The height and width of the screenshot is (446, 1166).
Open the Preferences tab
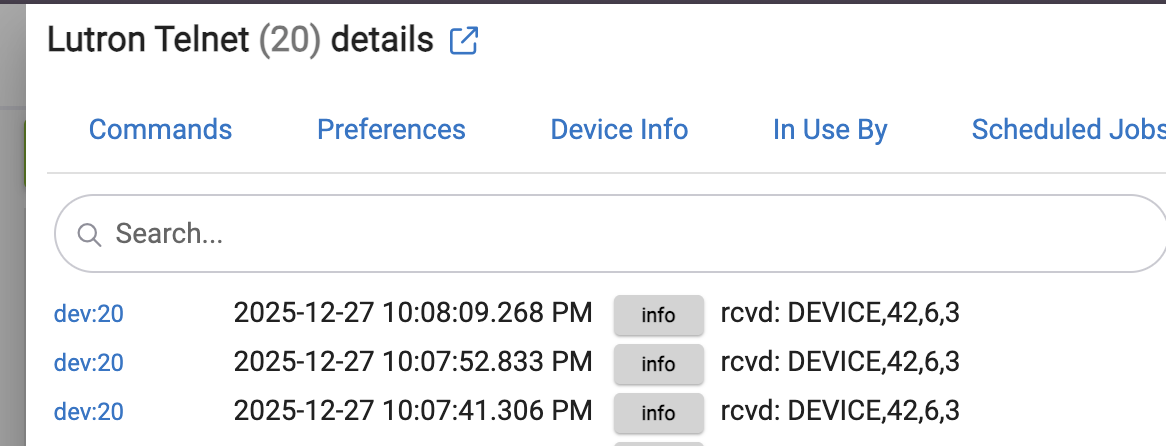click(x=391, y=130)
